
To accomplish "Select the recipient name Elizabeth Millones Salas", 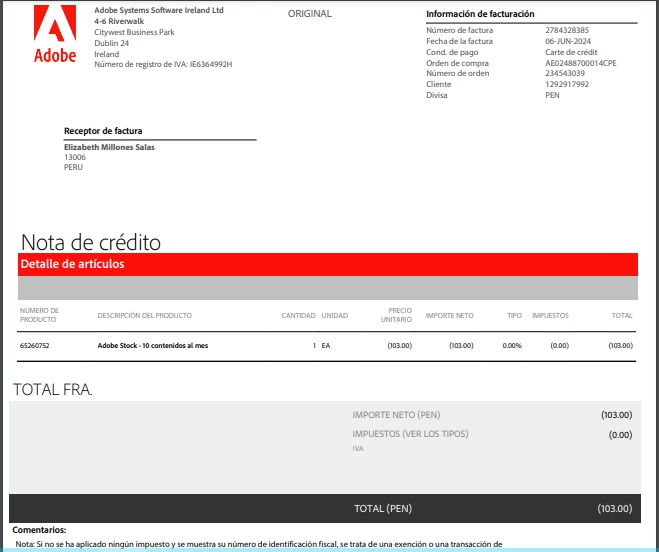I will point(109,147).
